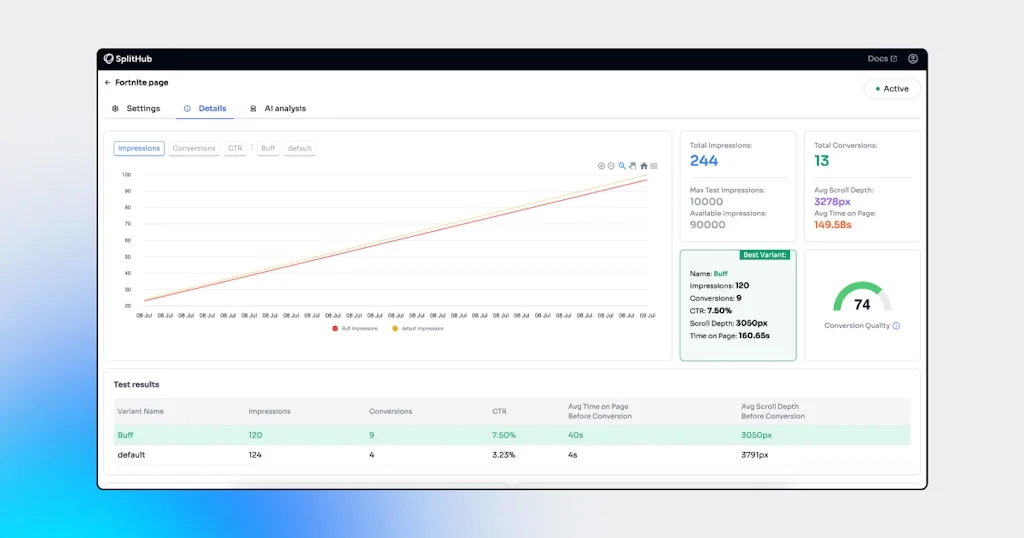Activate the chart panning hand tool
The width and height of the screenshot is (1024, 538).
632,166
